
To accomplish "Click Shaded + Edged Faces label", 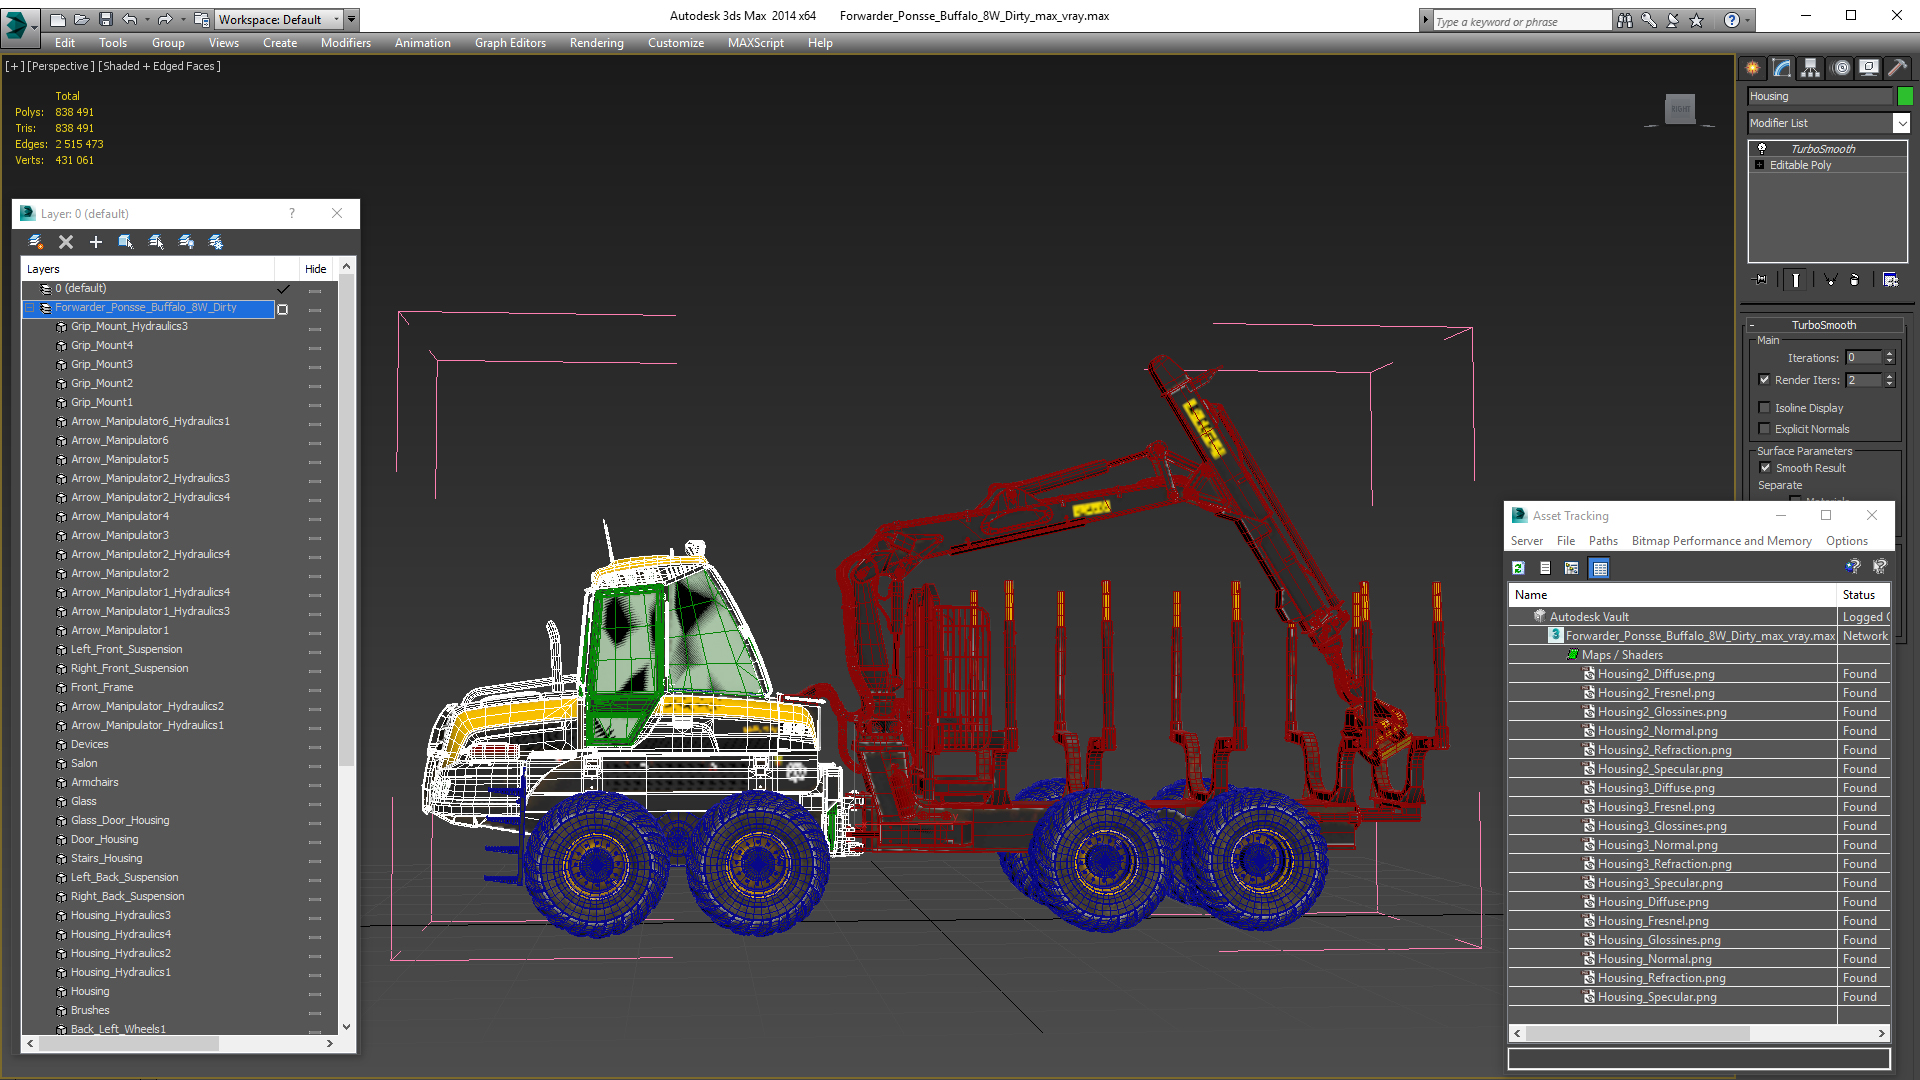I will point(160,66).
